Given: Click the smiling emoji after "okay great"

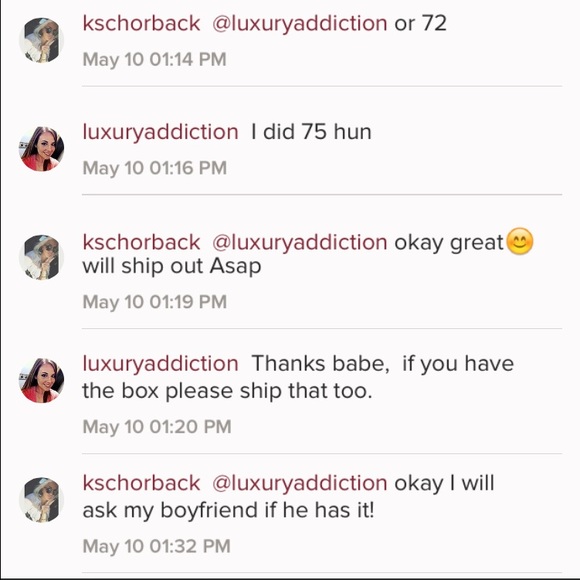Looking at the screenshot, I should point(520,241).
